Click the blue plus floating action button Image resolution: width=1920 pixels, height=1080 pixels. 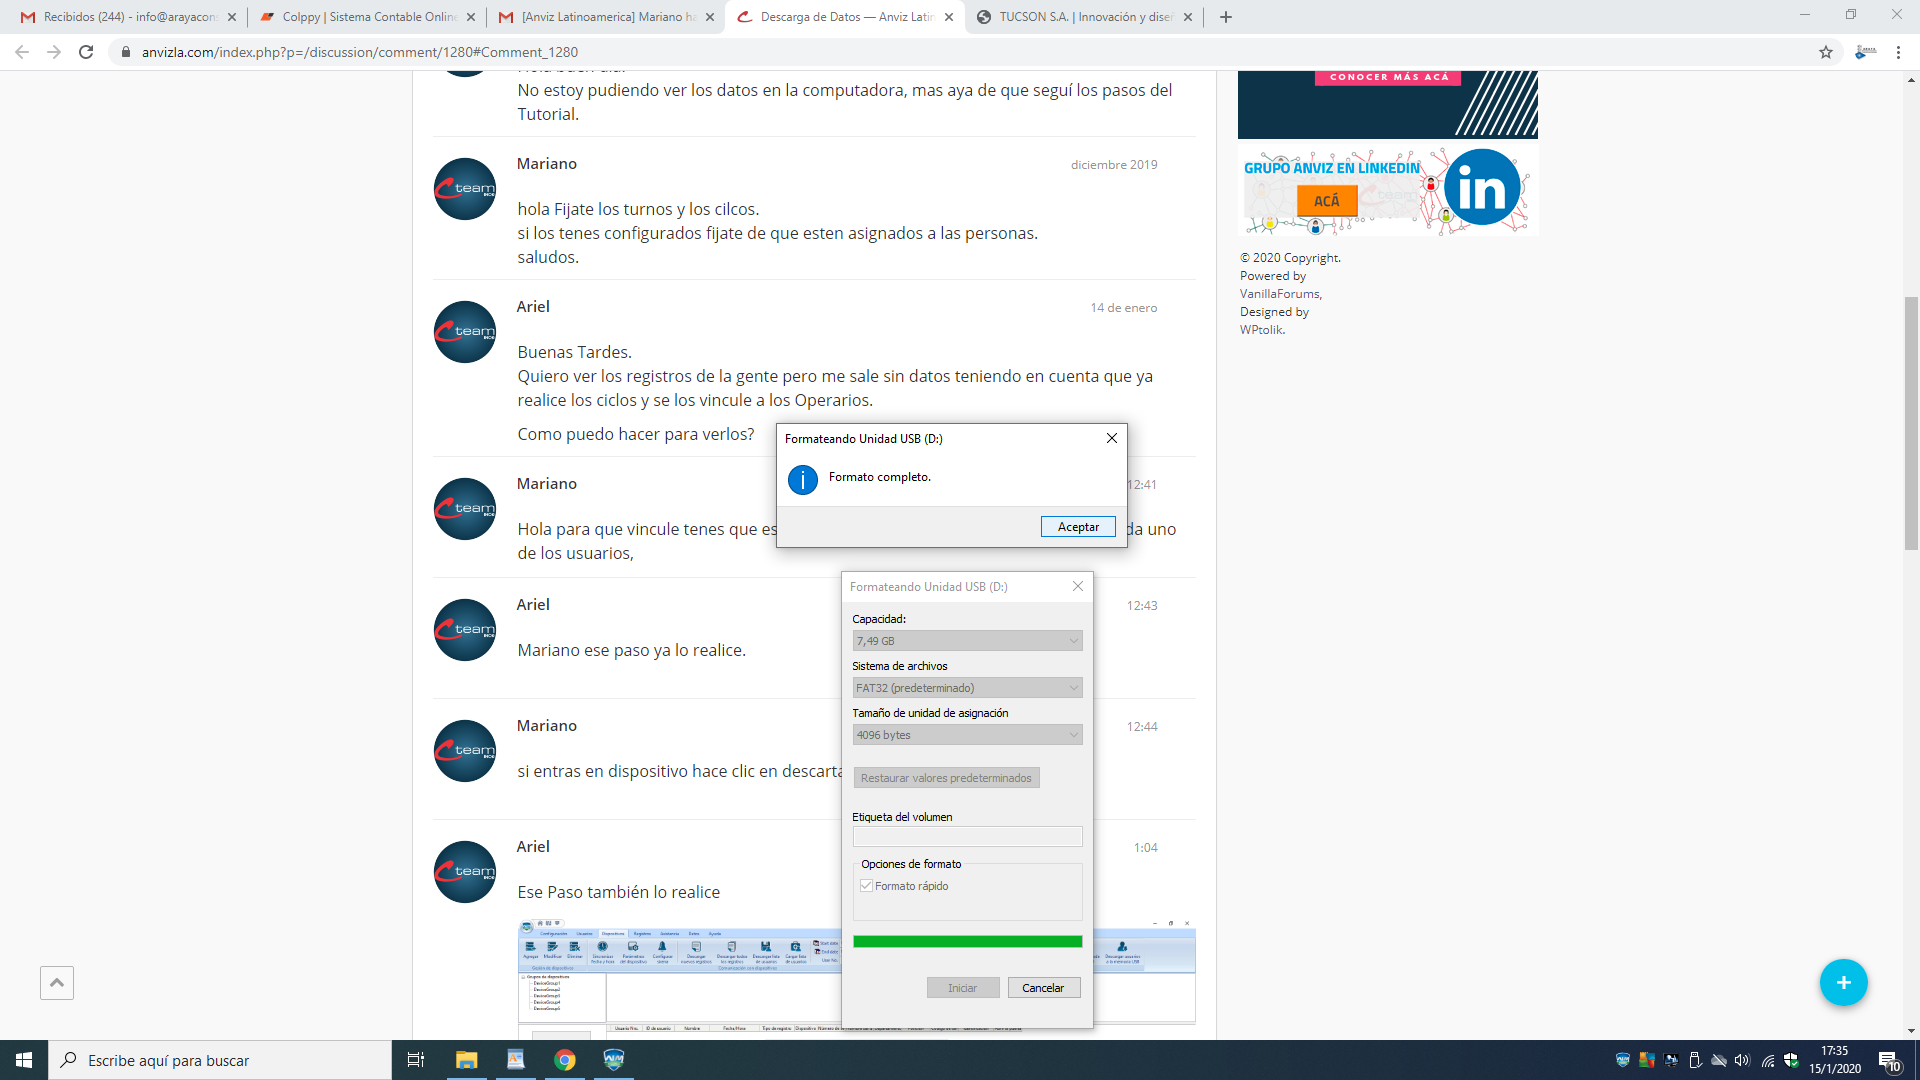point(1843,983)
